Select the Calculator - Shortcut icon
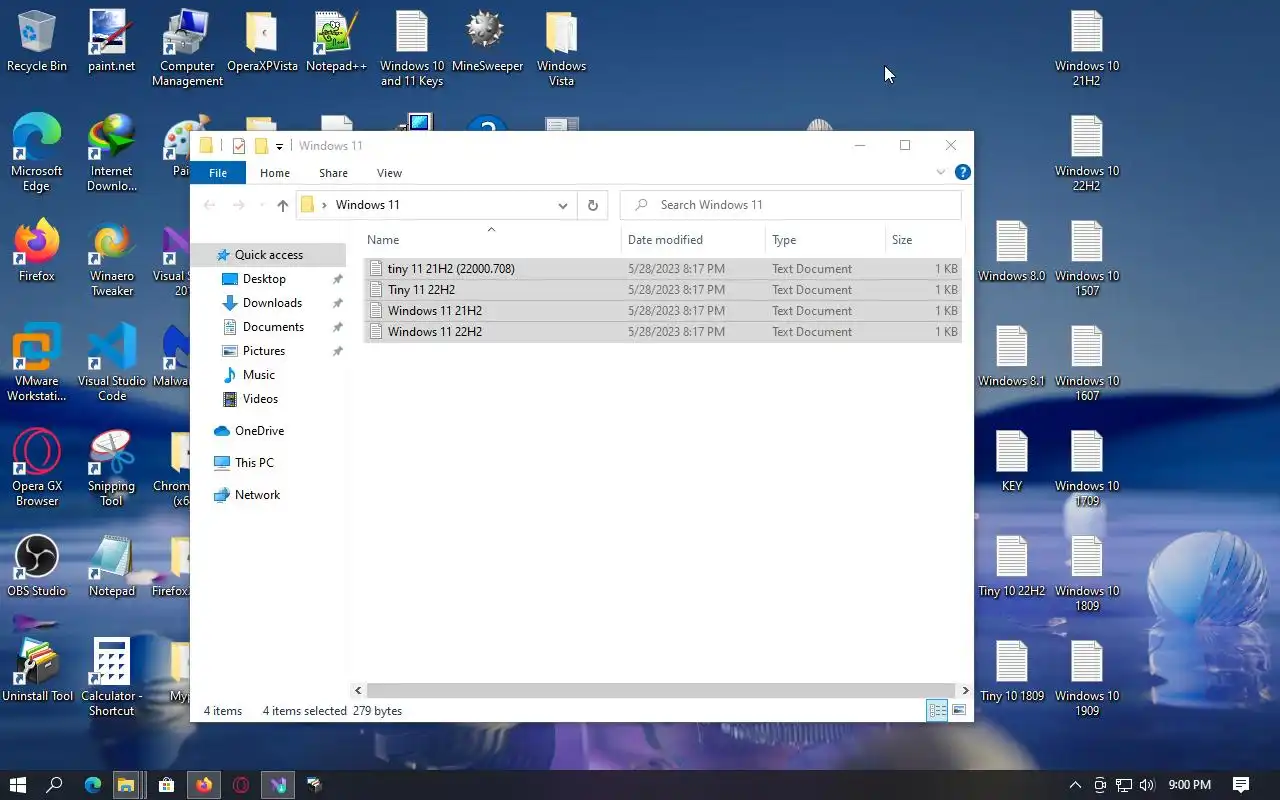 point(111,677)
